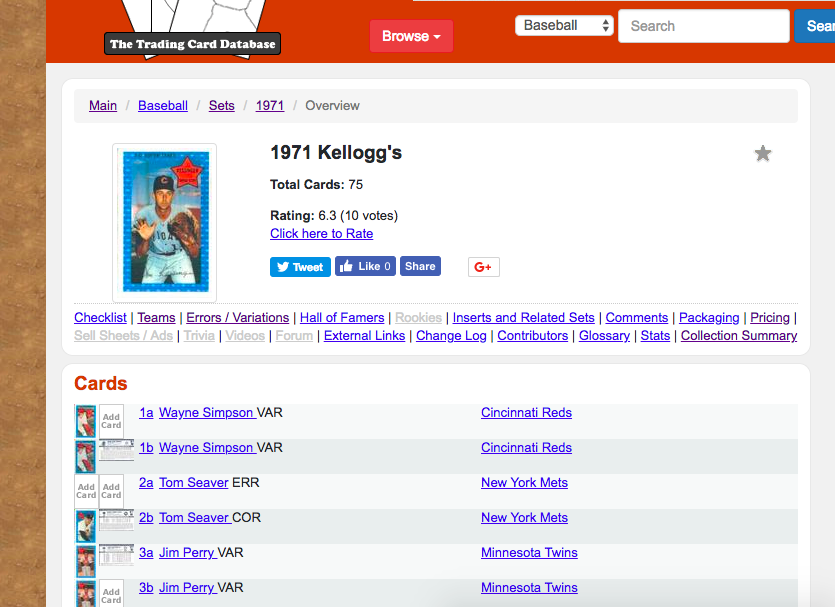Image resolution: width=835 pixels, height=607 pixels.
Task: Go to Baseball breadcrumb link
Action: coord(163,105)
